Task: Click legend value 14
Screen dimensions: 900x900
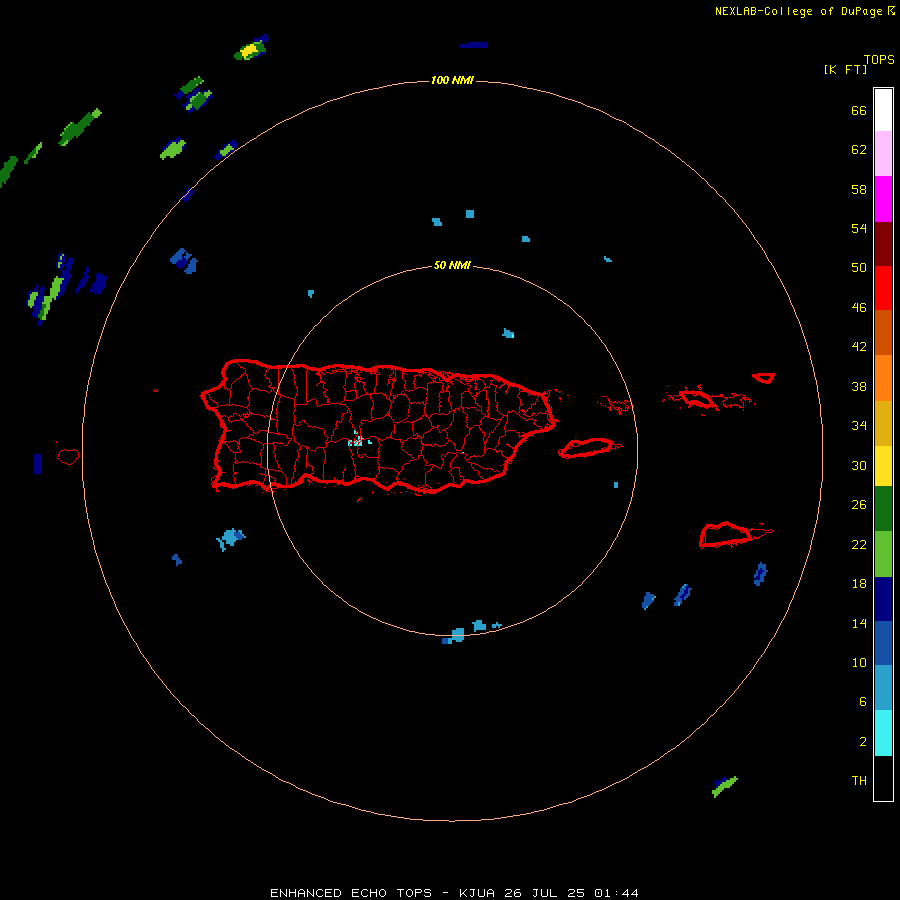Action: [x=859, y=623]
